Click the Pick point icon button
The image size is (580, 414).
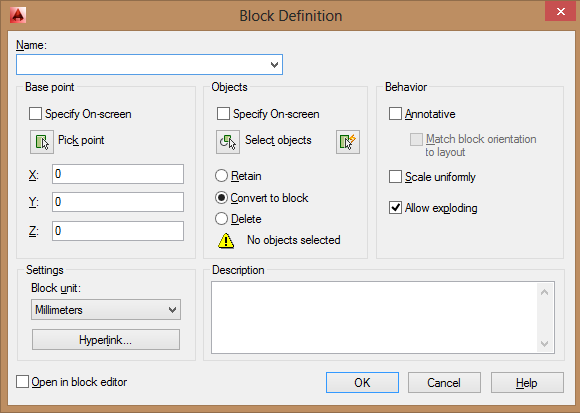tap(42, 142)
